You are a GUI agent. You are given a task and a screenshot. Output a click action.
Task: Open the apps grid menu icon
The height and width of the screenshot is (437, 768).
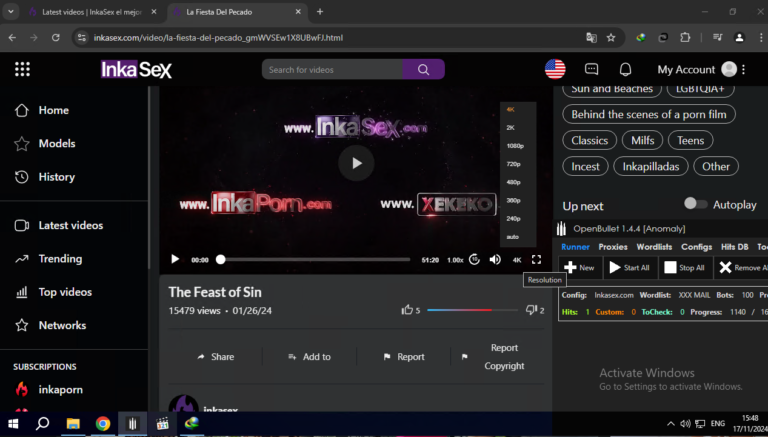(22, 69)
